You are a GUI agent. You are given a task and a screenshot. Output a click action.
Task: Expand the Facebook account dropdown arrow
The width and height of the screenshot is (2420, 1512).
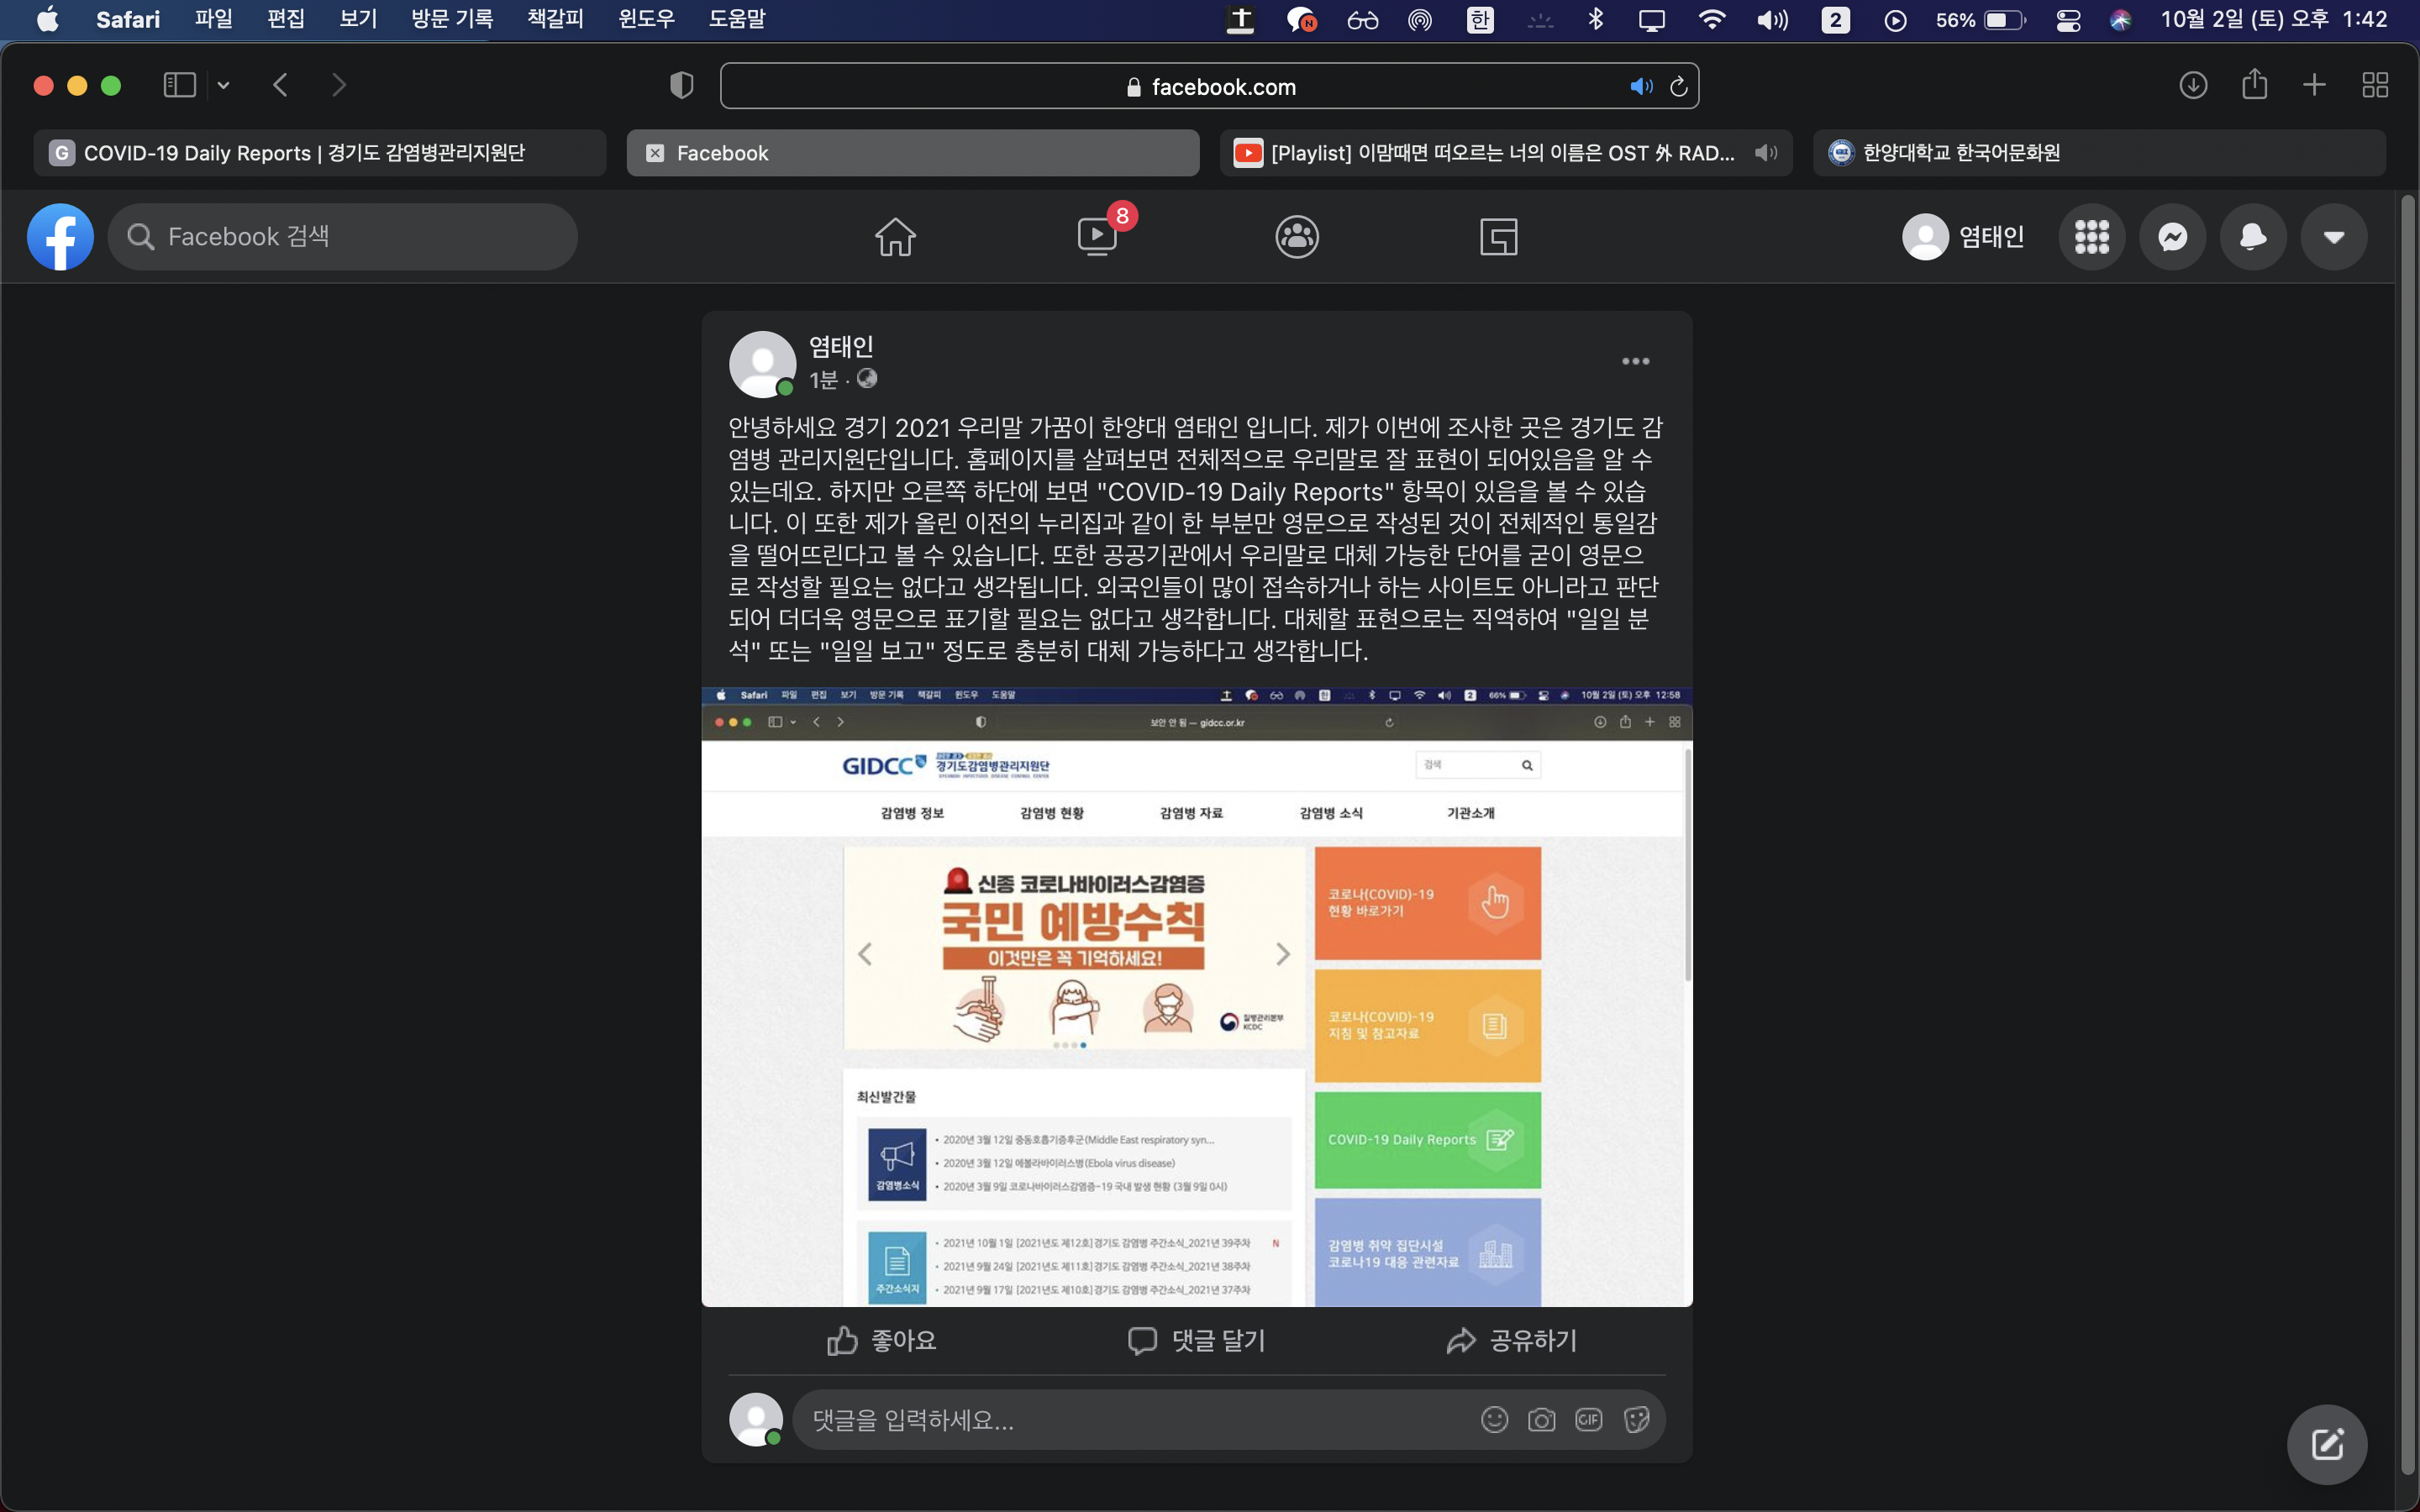(2333, 237)
